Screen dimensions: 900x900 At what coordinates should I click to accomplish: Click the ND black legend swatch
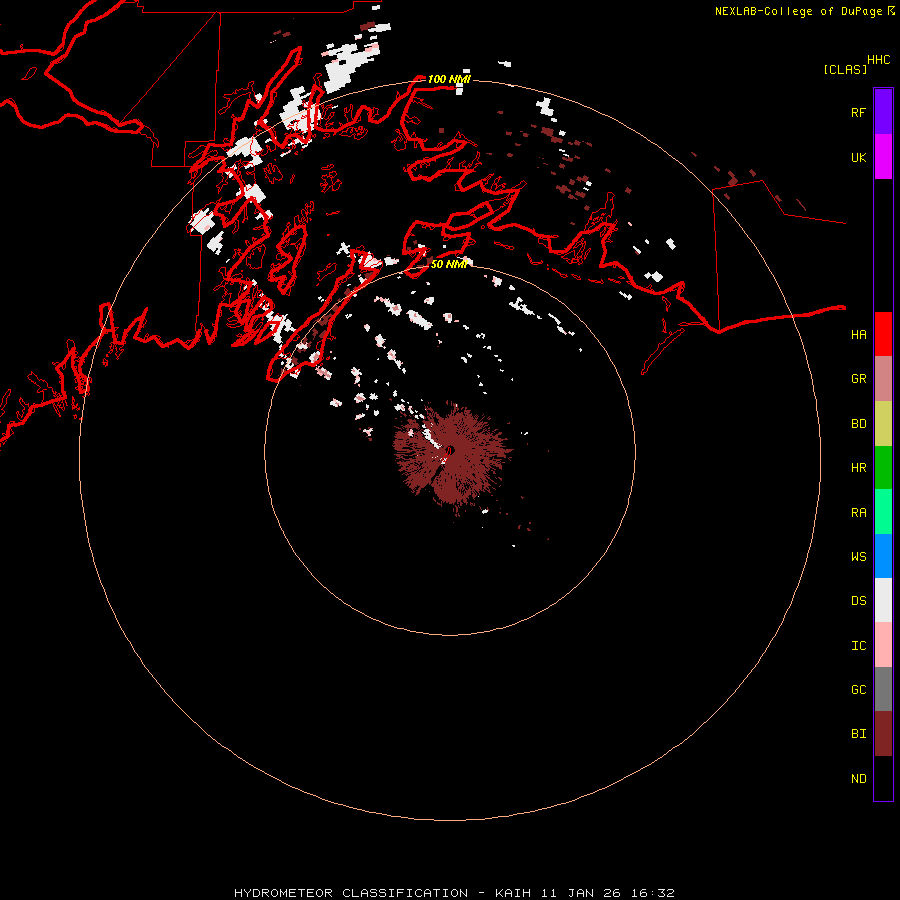883,778
